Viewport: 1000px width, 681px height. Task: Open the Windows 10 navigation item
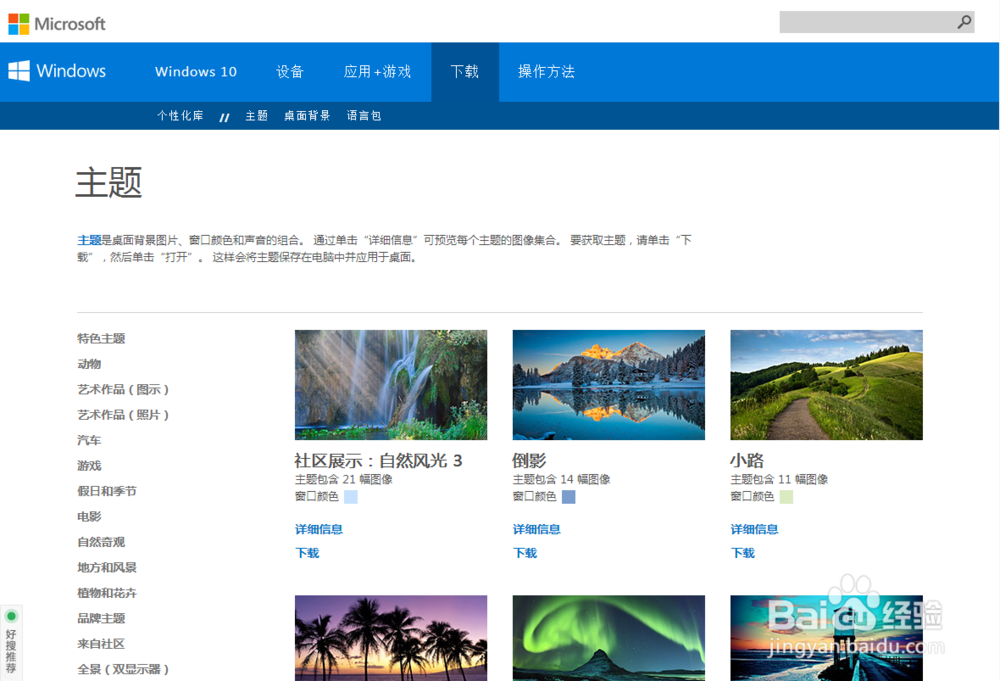195,71
